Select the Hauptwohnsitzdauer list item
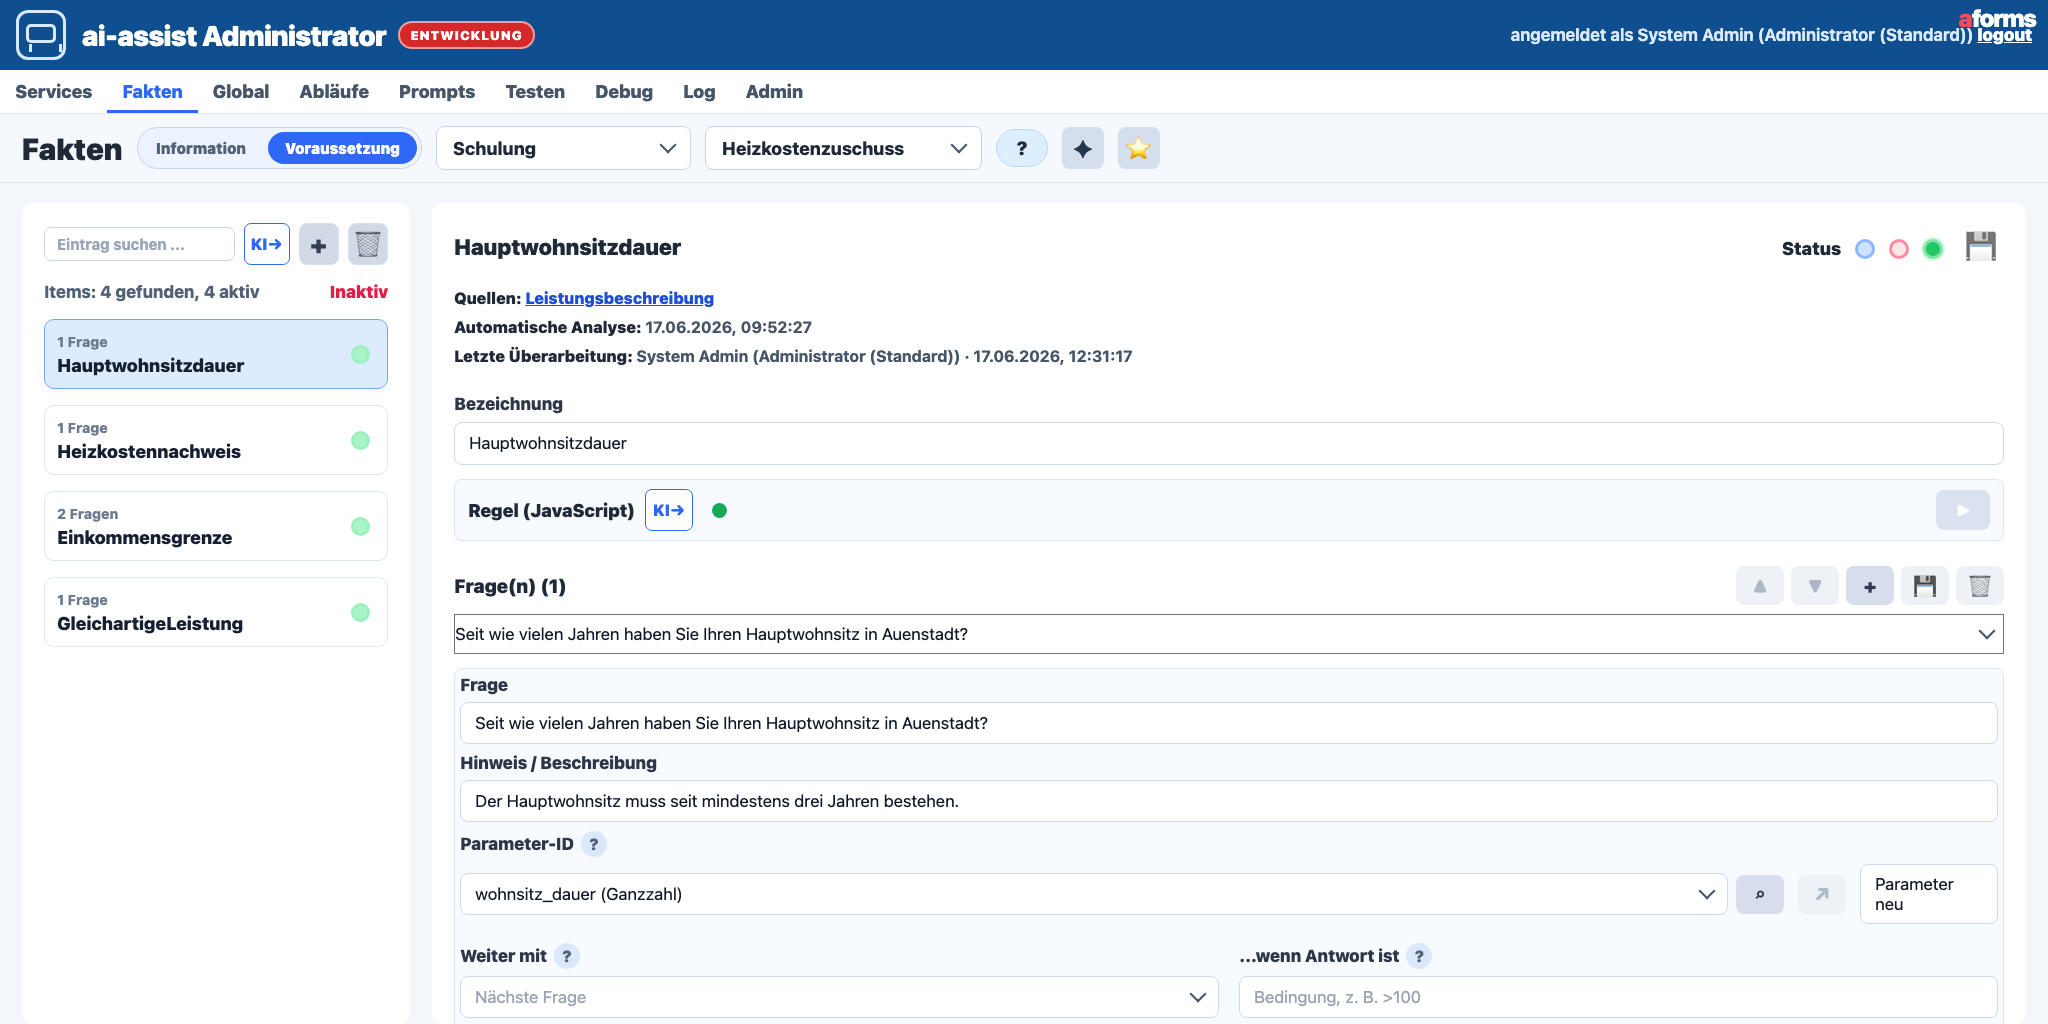This screenshot has width=2048, height=1024. 216,354
